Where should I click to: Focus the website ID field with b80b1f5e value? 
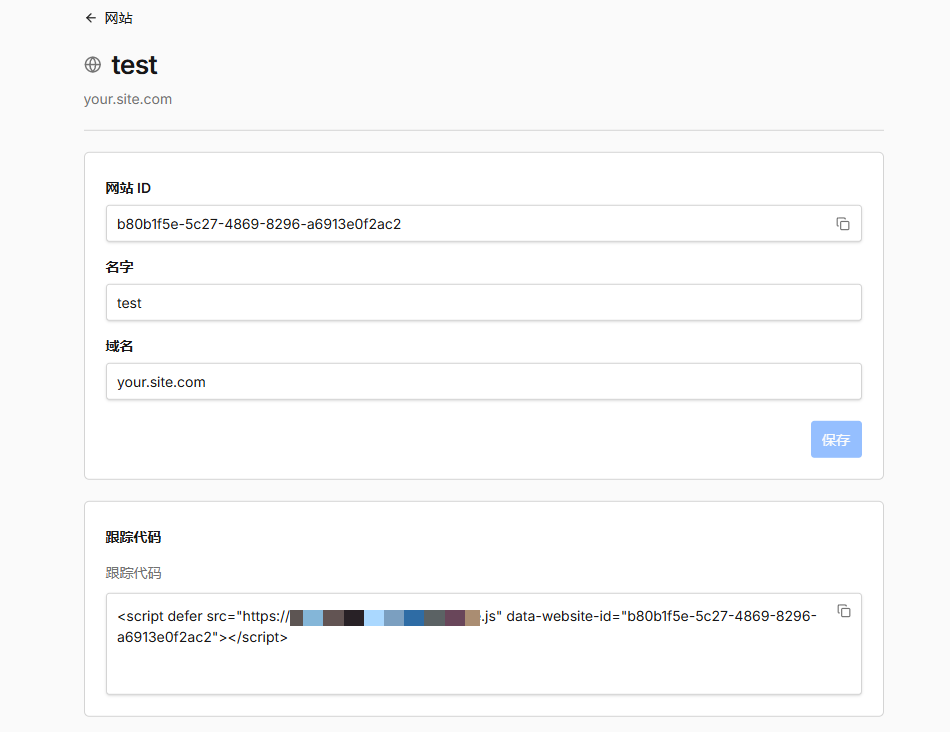(x=483, y=224)
